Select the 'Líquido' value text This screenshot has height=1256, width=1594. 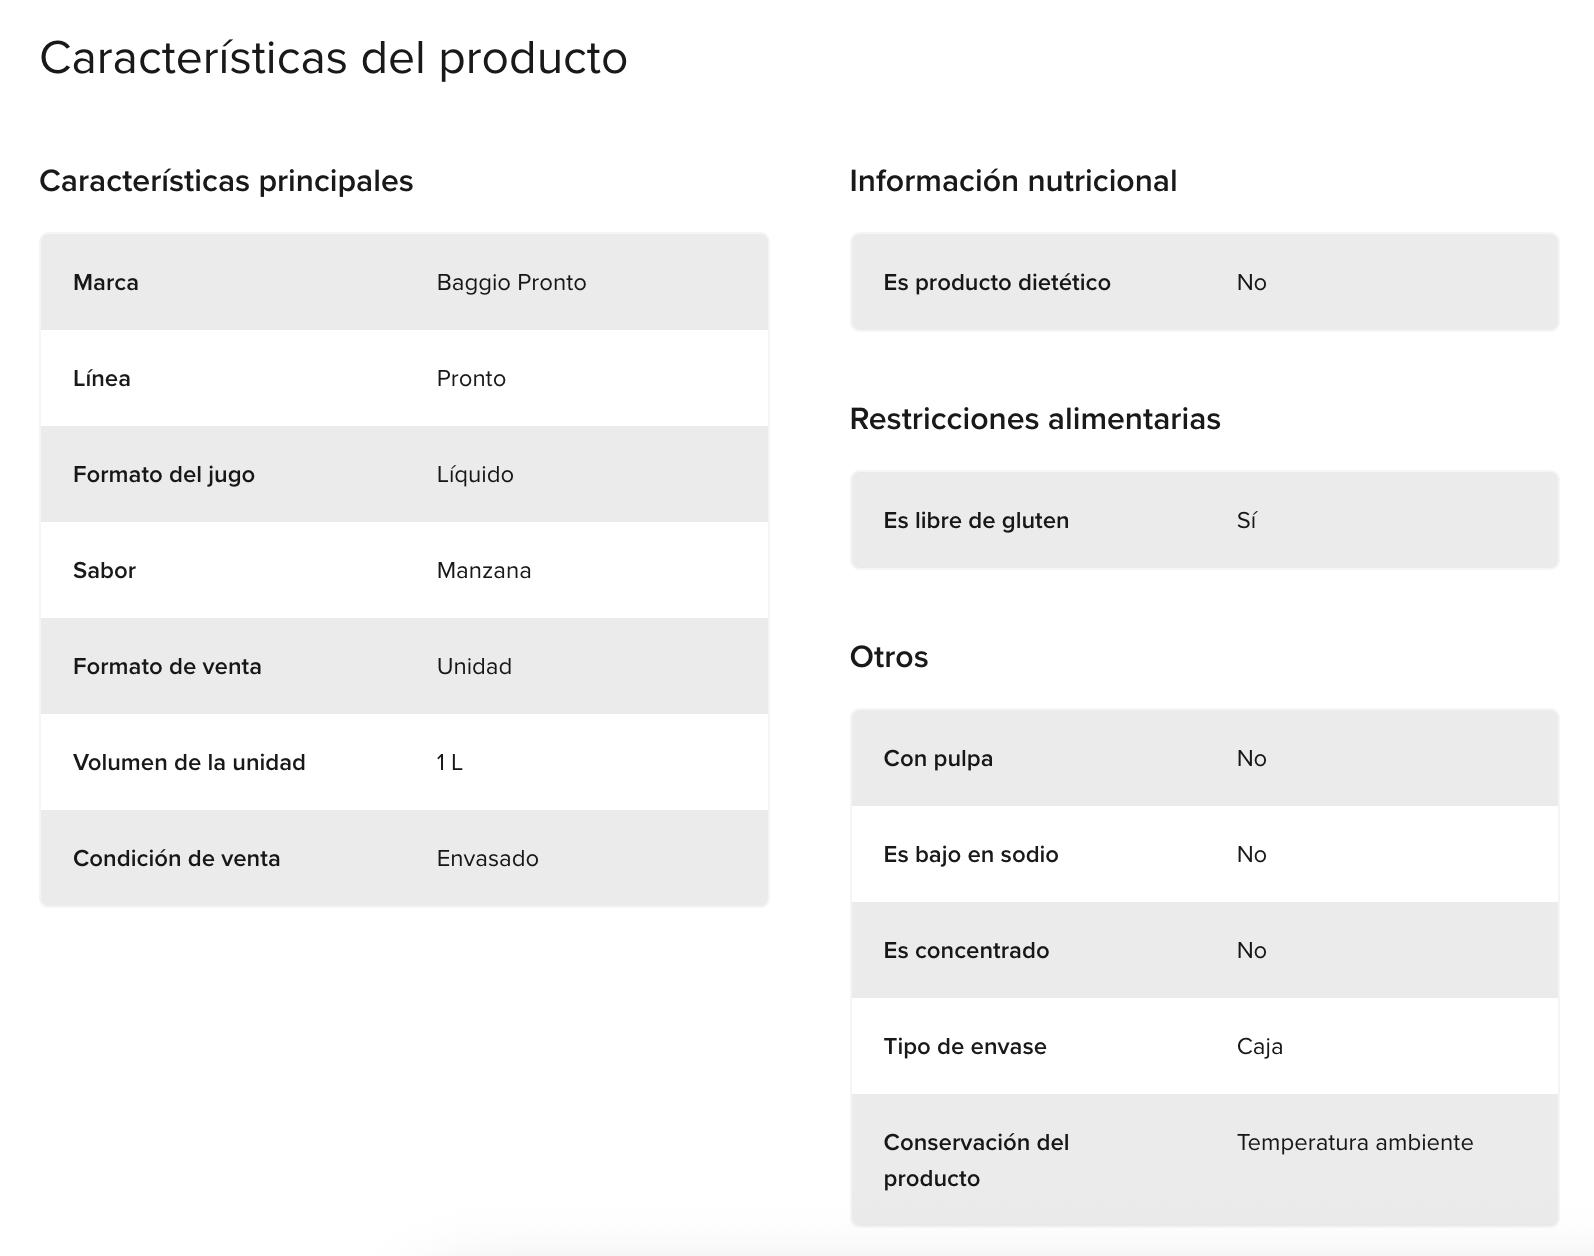475,475
